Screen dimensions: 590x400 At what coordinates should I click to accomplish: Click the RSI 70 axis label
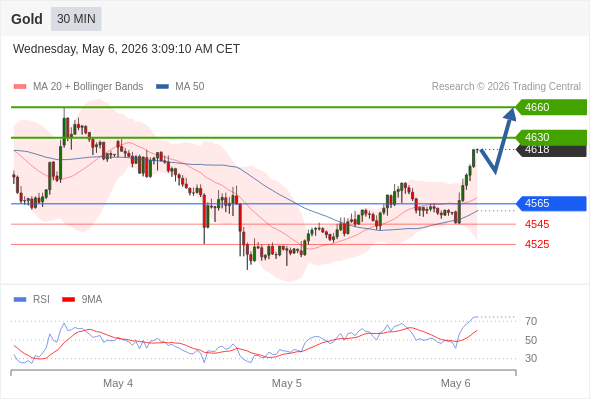tap(531, 321)
